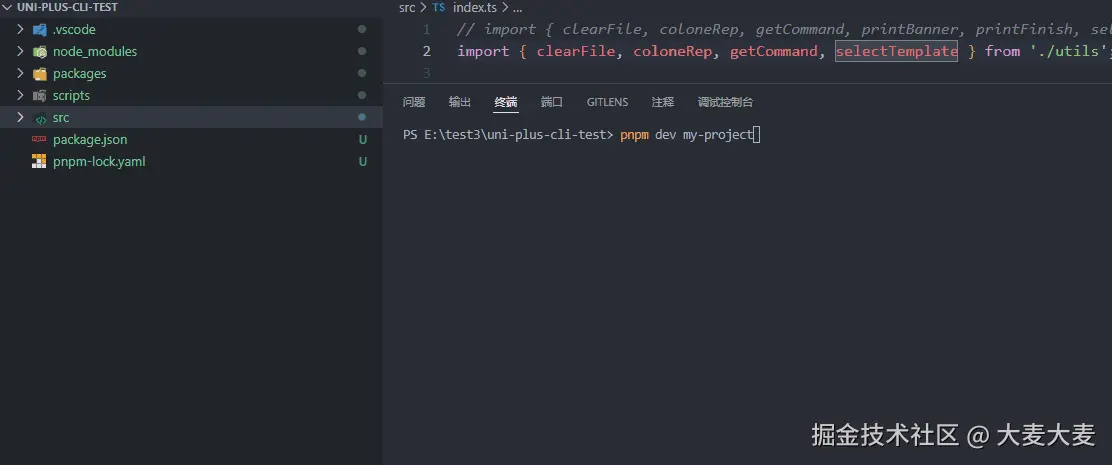This screenshot has width=1112, height=465.
Task: Click the index.ts breadcrumb segment
Action: point(476,8)
